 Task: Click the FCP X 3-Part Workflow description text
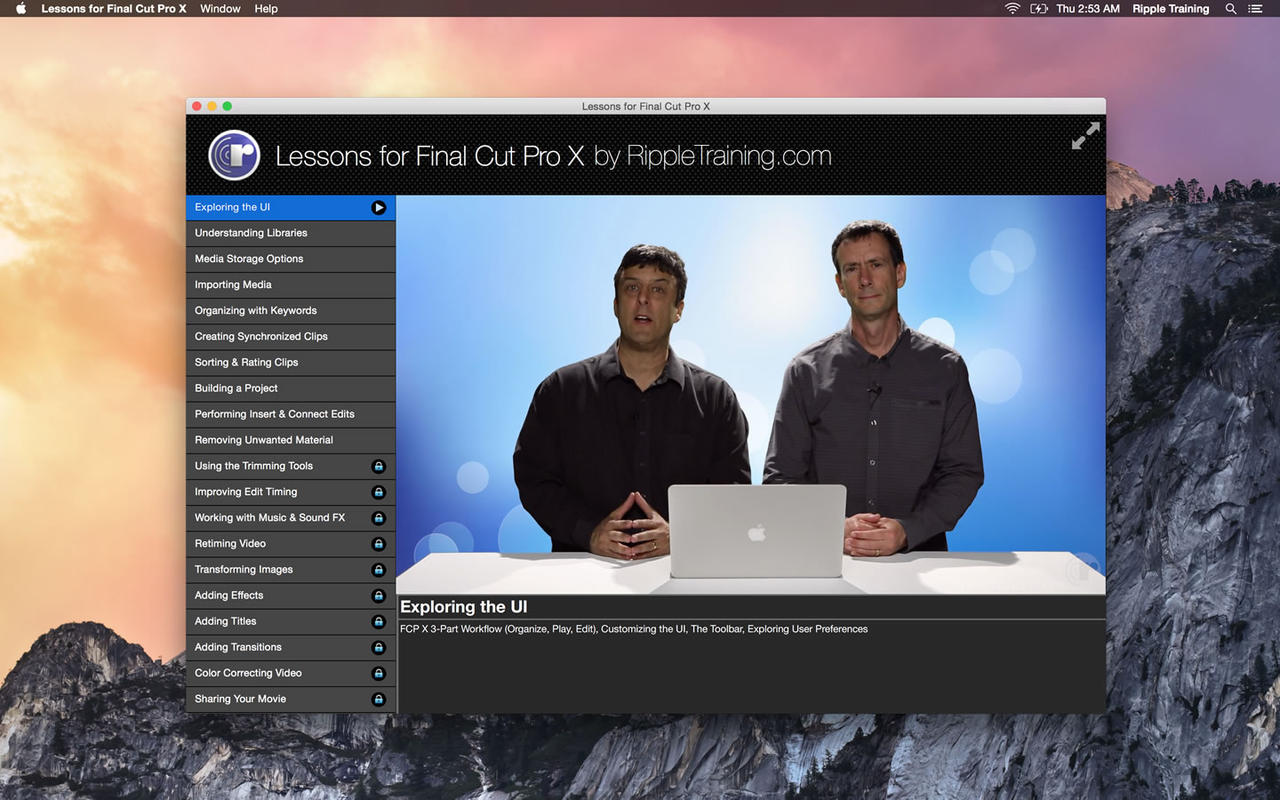[x=634, y=629]
